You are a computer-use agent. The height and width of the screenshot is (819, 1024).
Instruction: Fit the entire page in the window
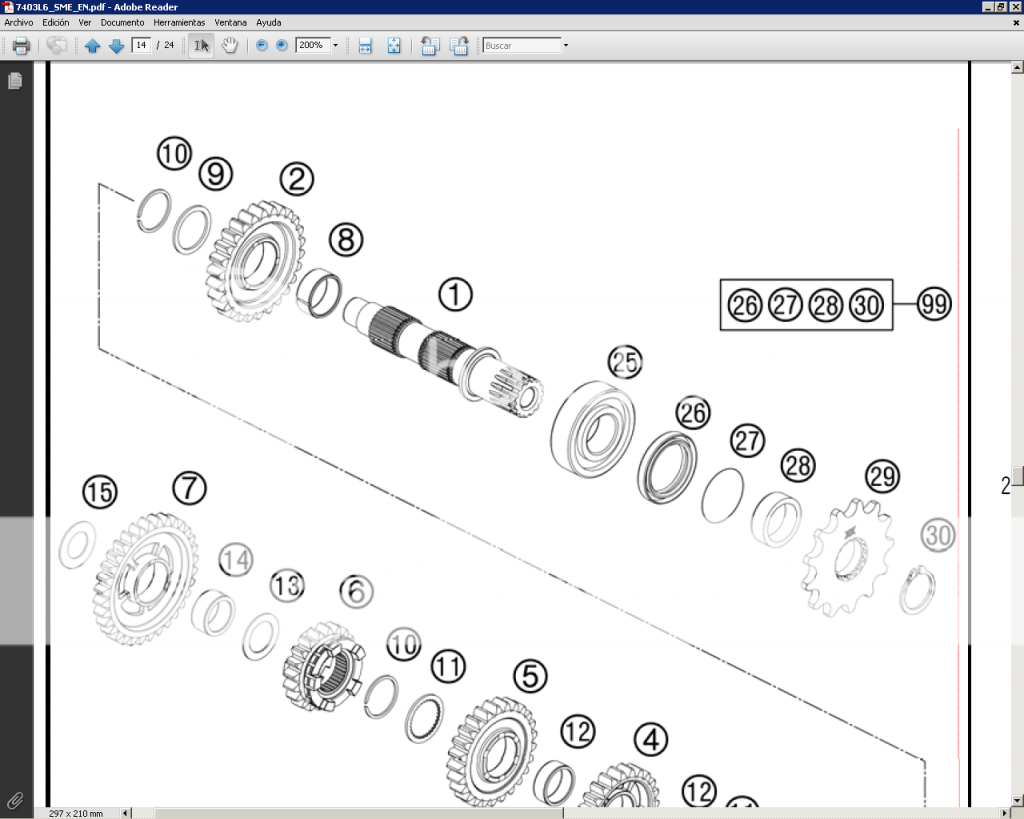393,45
